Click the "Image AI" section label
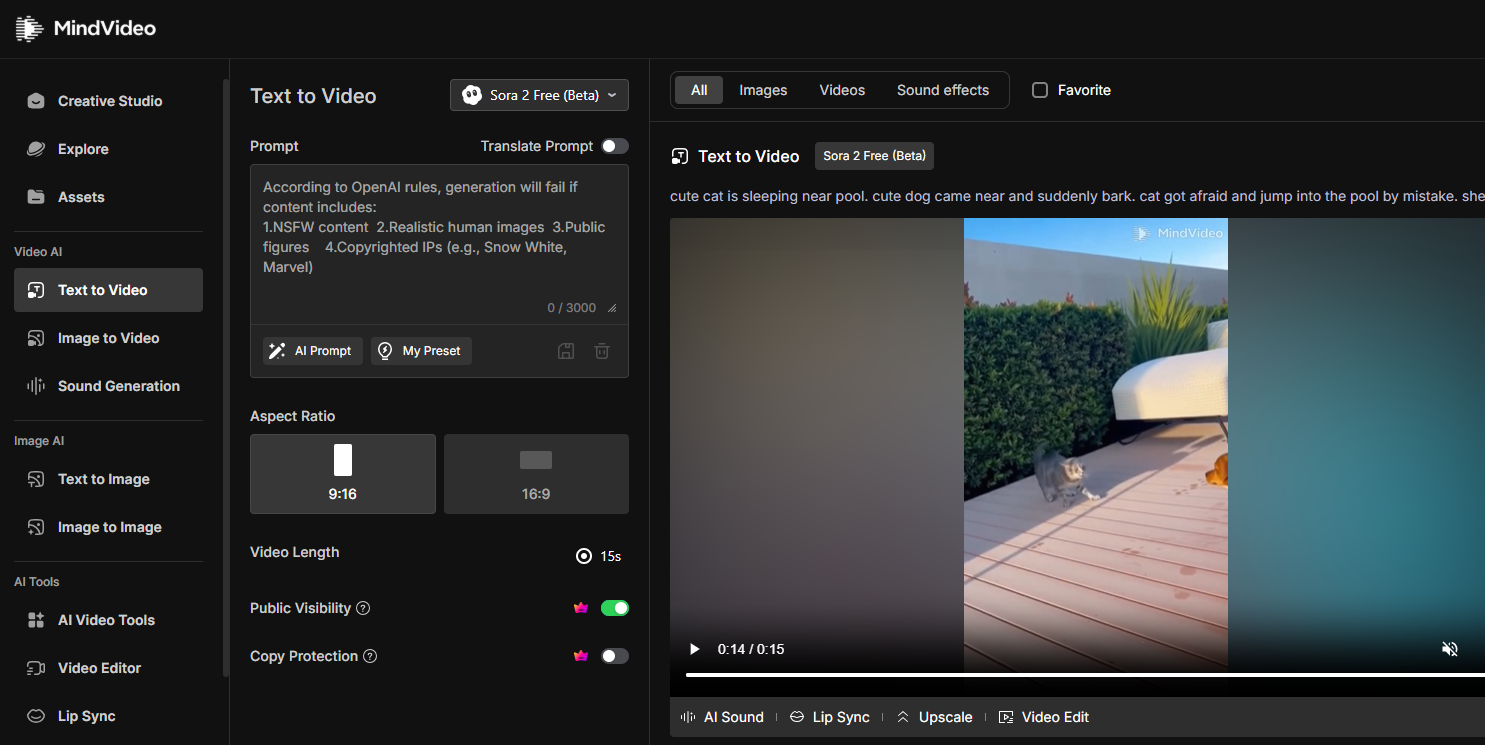This screenshot has width=1485, height=745. (39, 441)
